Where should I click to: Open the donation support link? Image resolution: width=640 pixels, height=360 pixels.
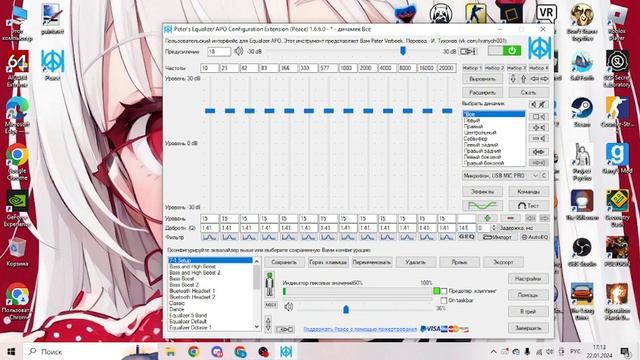360,329
